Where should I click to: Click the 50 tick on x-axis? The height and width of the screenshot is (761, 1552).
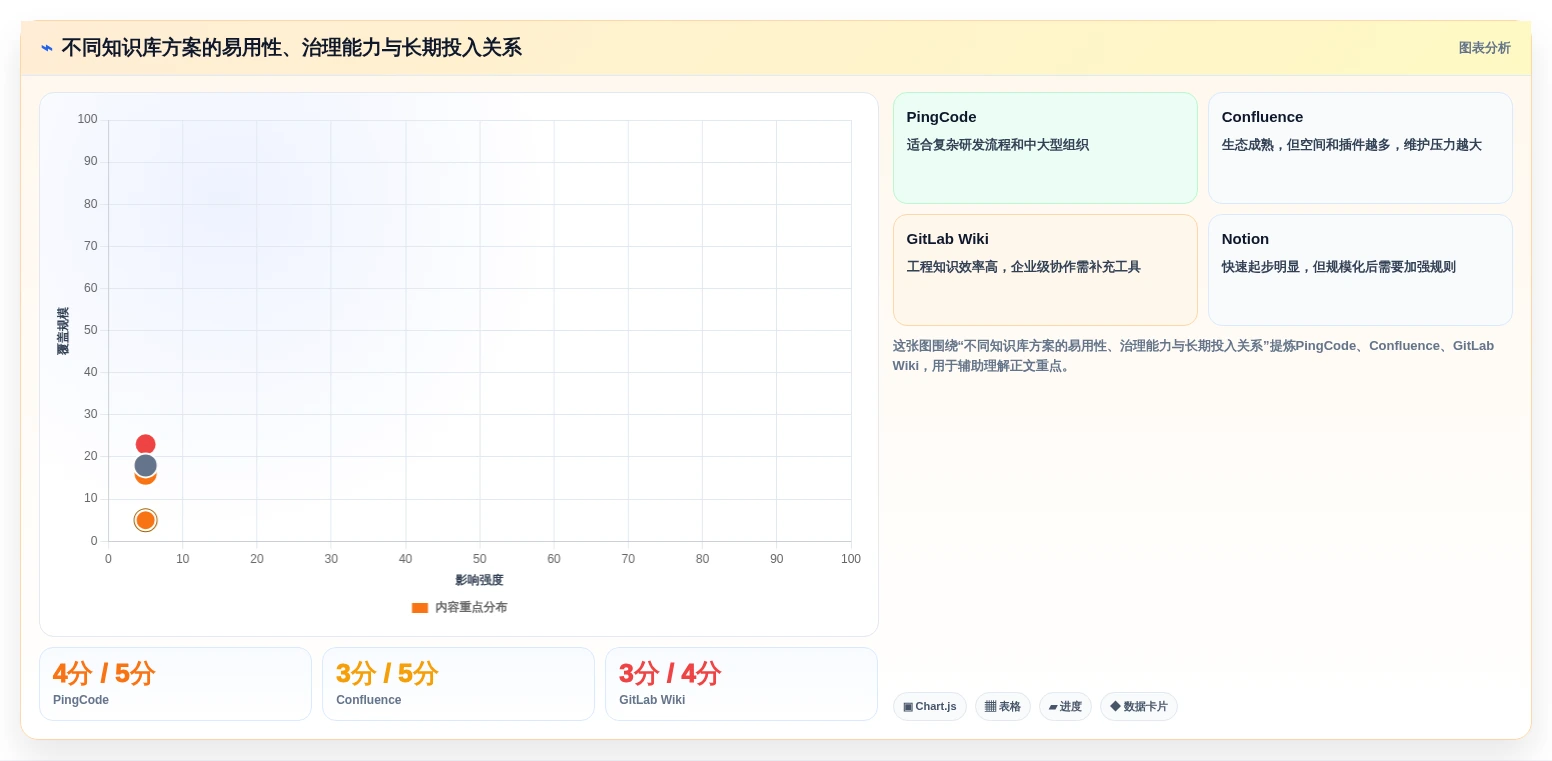pyautogui.click(x=480, y=559)
